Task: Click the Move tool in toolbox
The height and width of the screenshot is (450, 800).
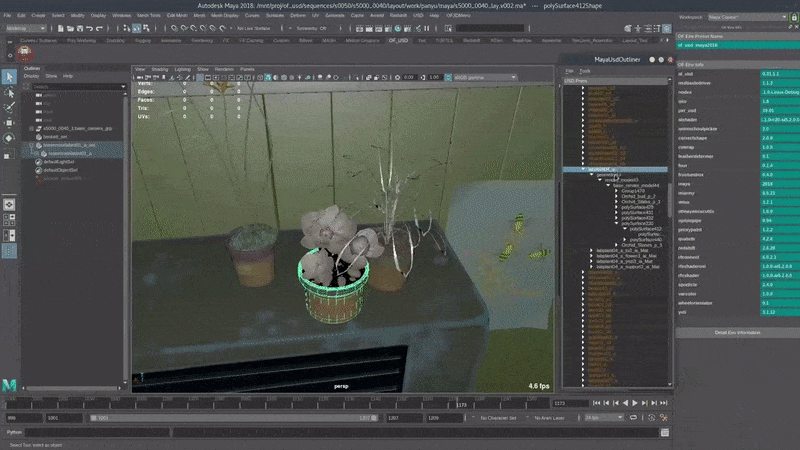Action: click(x=9, y=123)
